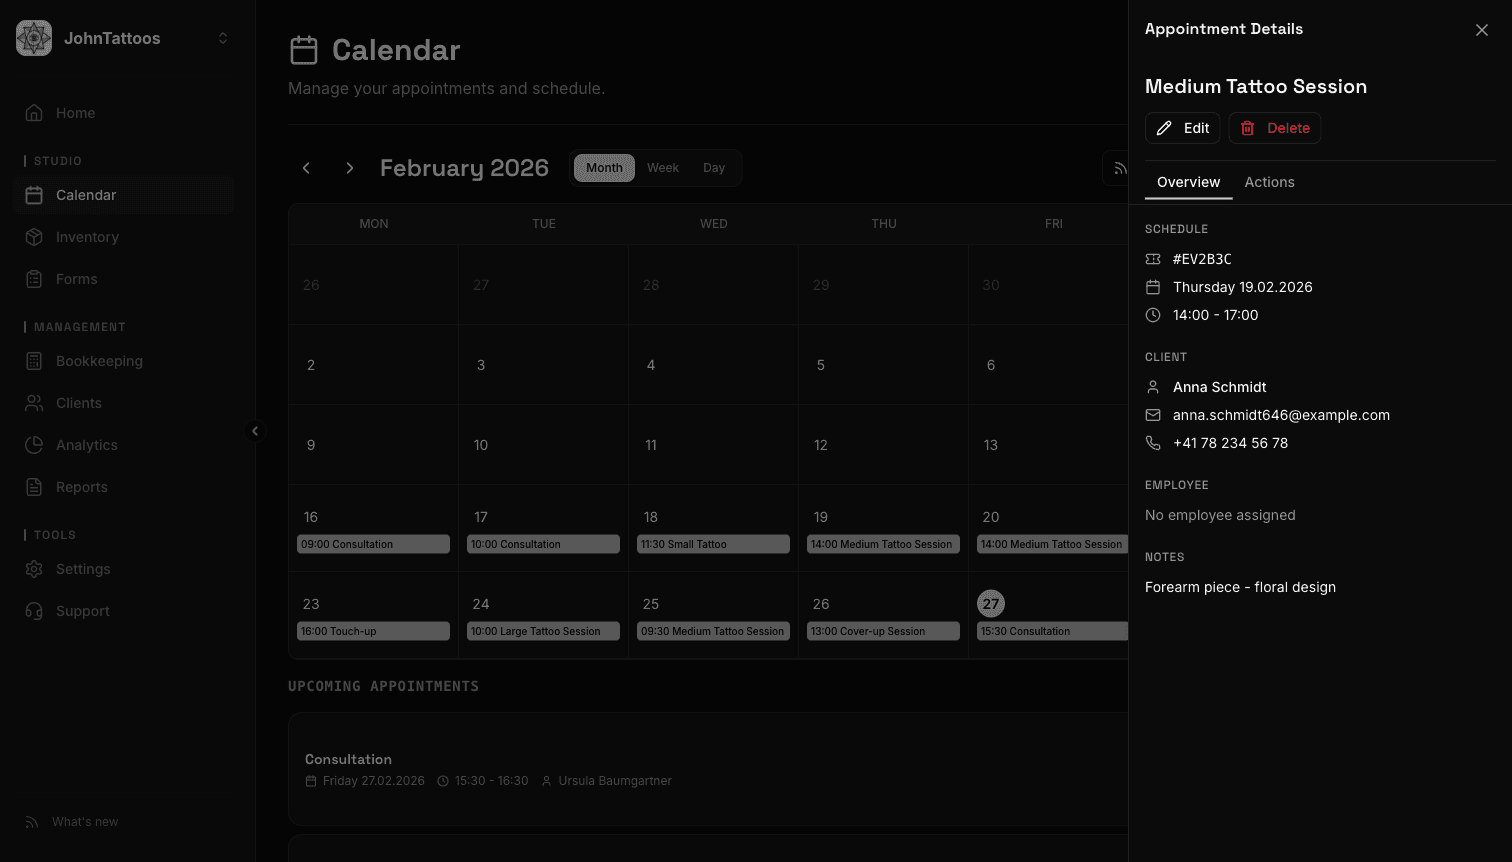
Task: Edit the Medium Tattoo Session appointment
Action: 1182,128
